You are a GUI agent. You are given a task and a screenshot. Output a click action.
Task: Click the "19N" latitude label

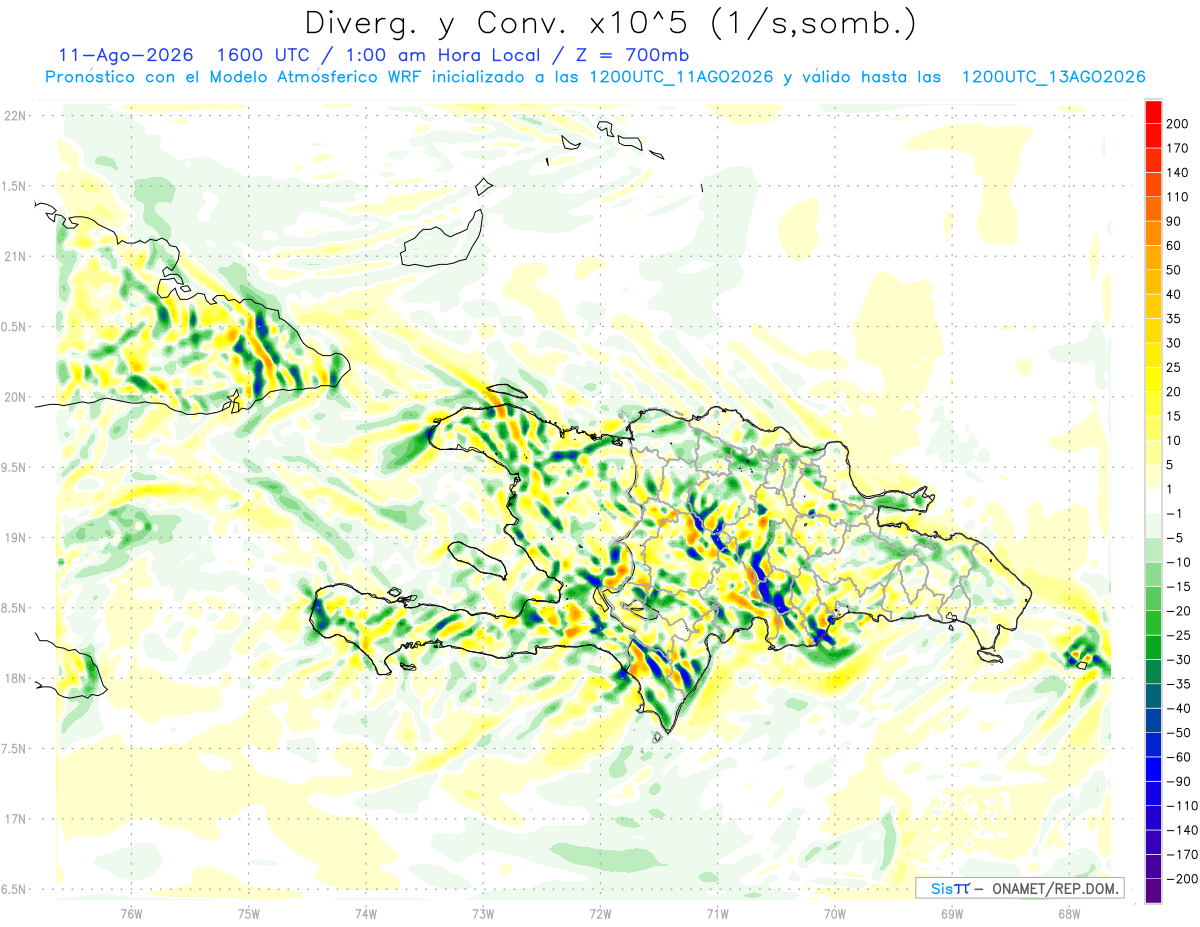point(14,538)
